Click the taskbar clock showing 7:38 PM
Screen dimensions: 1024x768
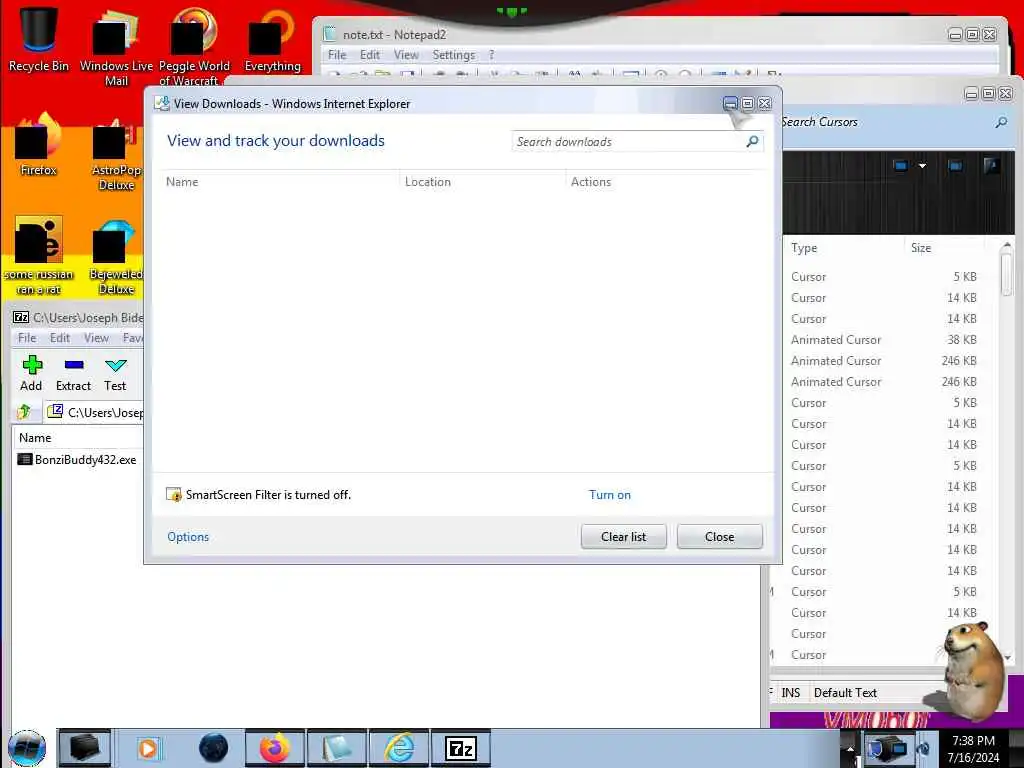pyautogui.click(x=973, y=748)
